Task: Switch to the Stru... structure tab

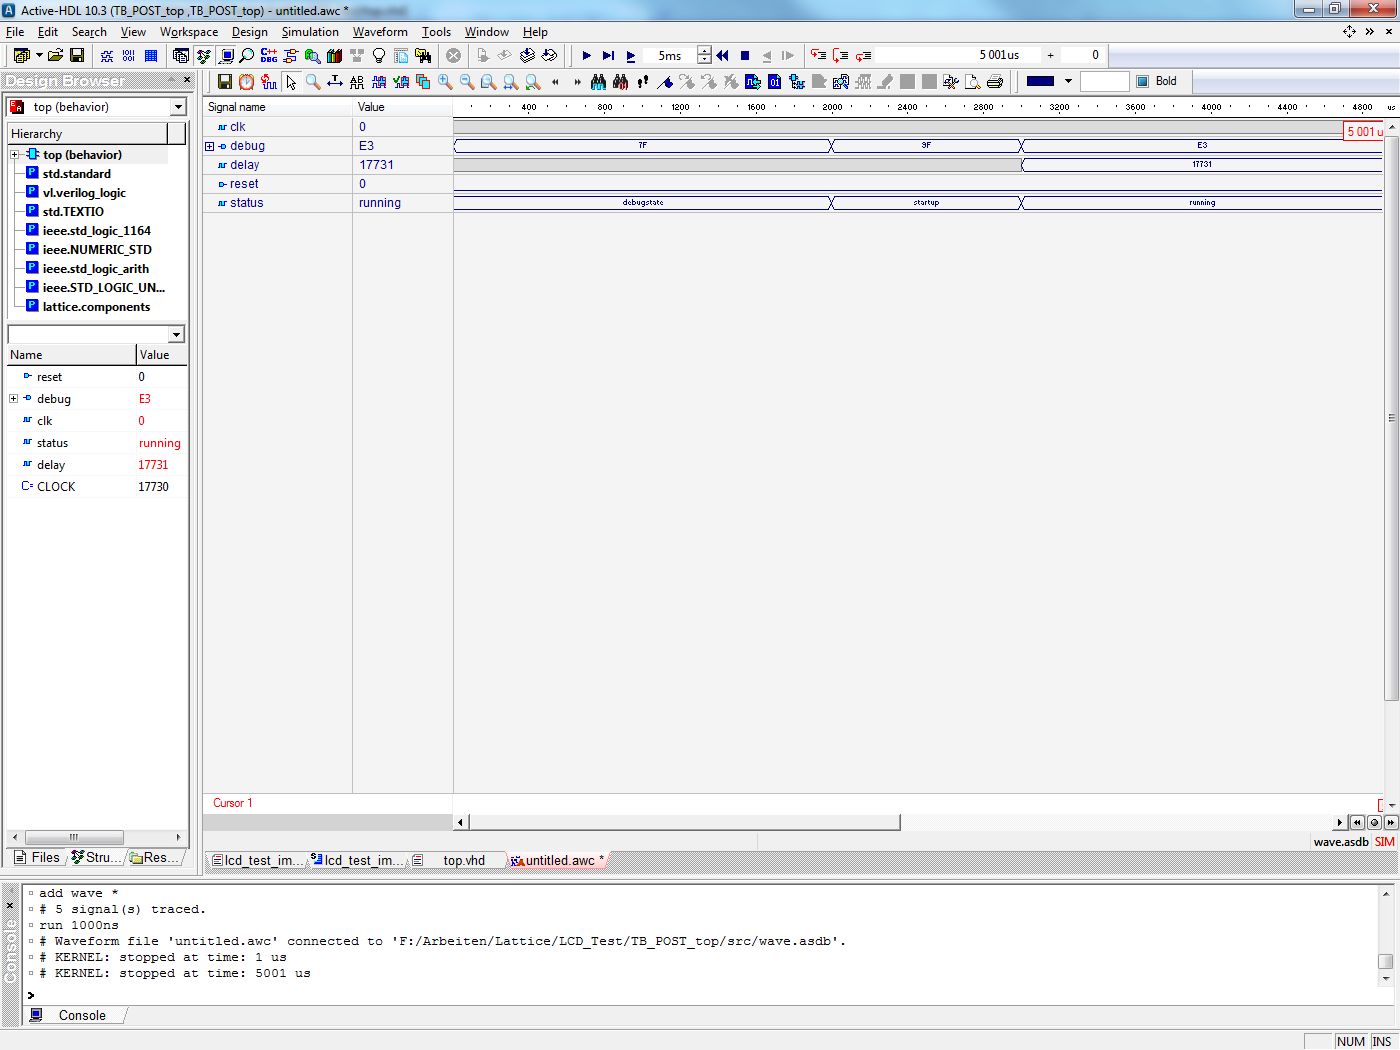Action: tap(97, 858)
